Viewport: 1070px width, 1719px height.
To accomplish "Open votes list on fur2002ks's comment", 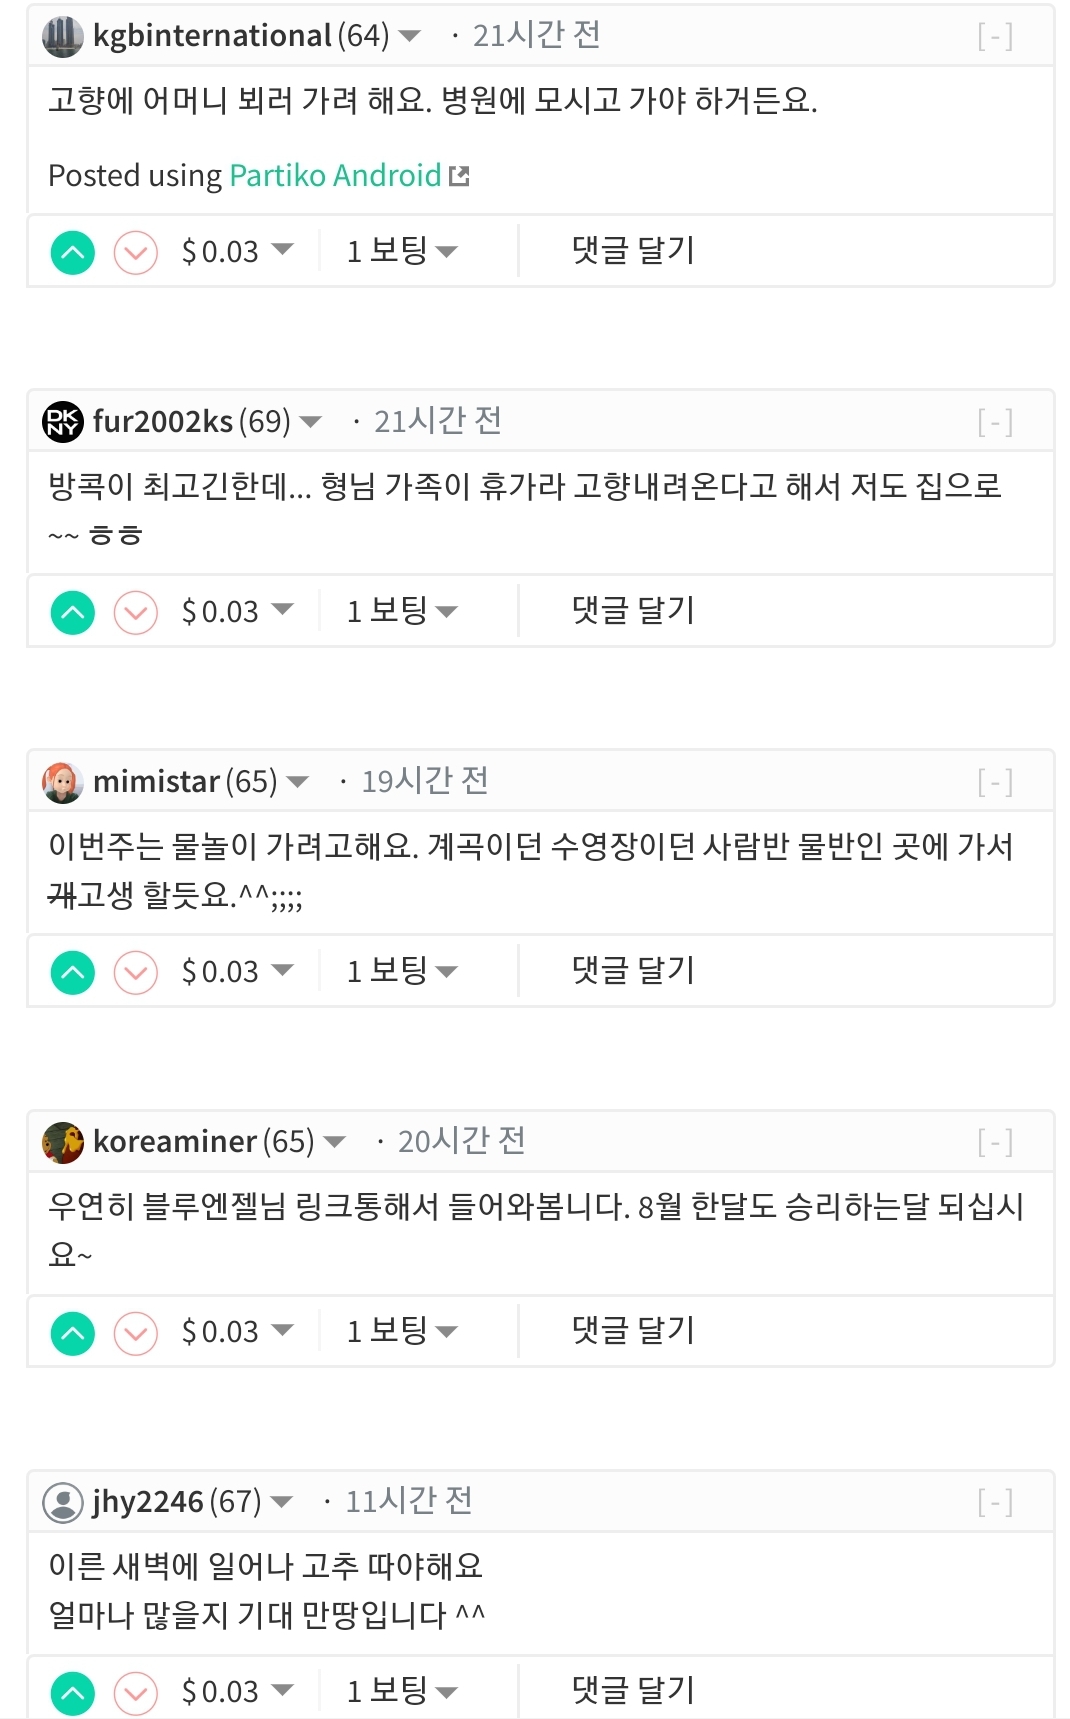I will point(401,611).
